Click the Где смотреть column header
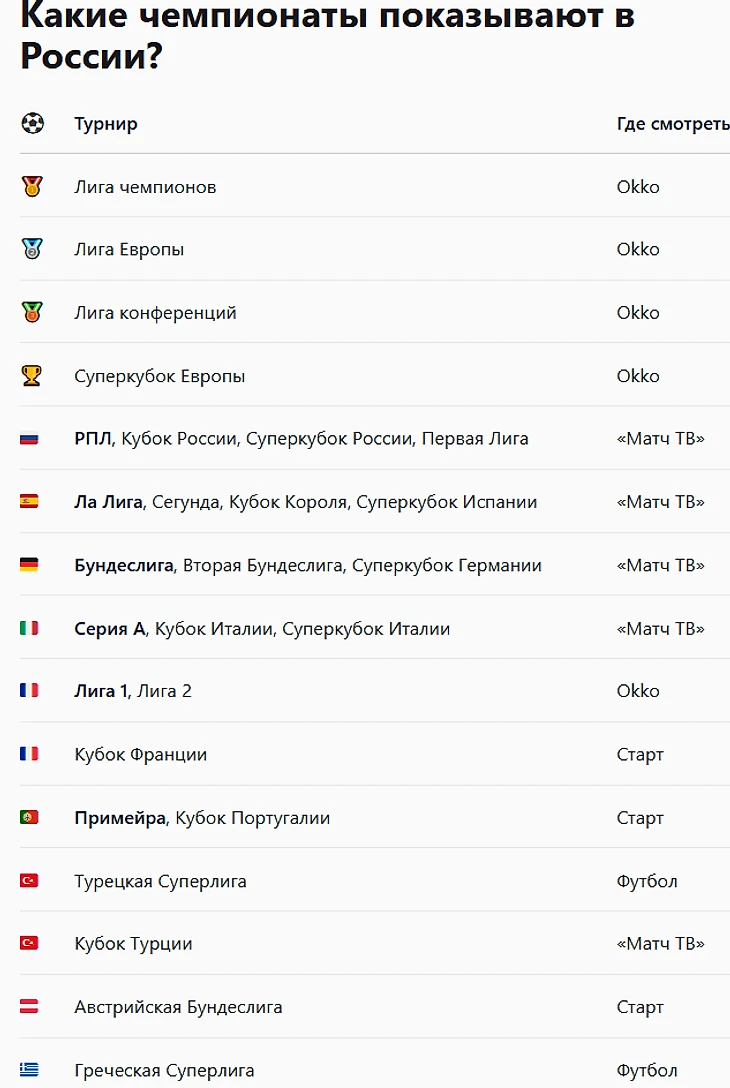730x1088 pixels. 672,124
